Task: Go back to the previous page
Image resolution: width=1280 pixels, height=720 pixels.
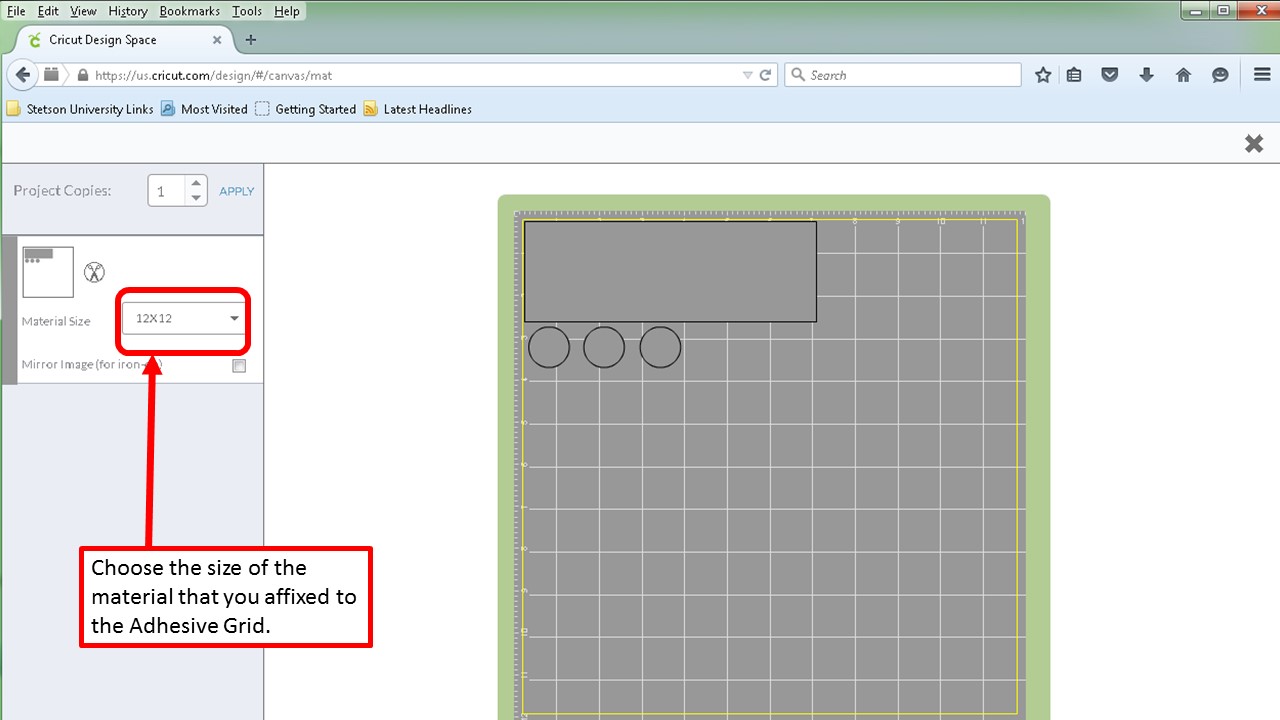Action: (23, 75)
